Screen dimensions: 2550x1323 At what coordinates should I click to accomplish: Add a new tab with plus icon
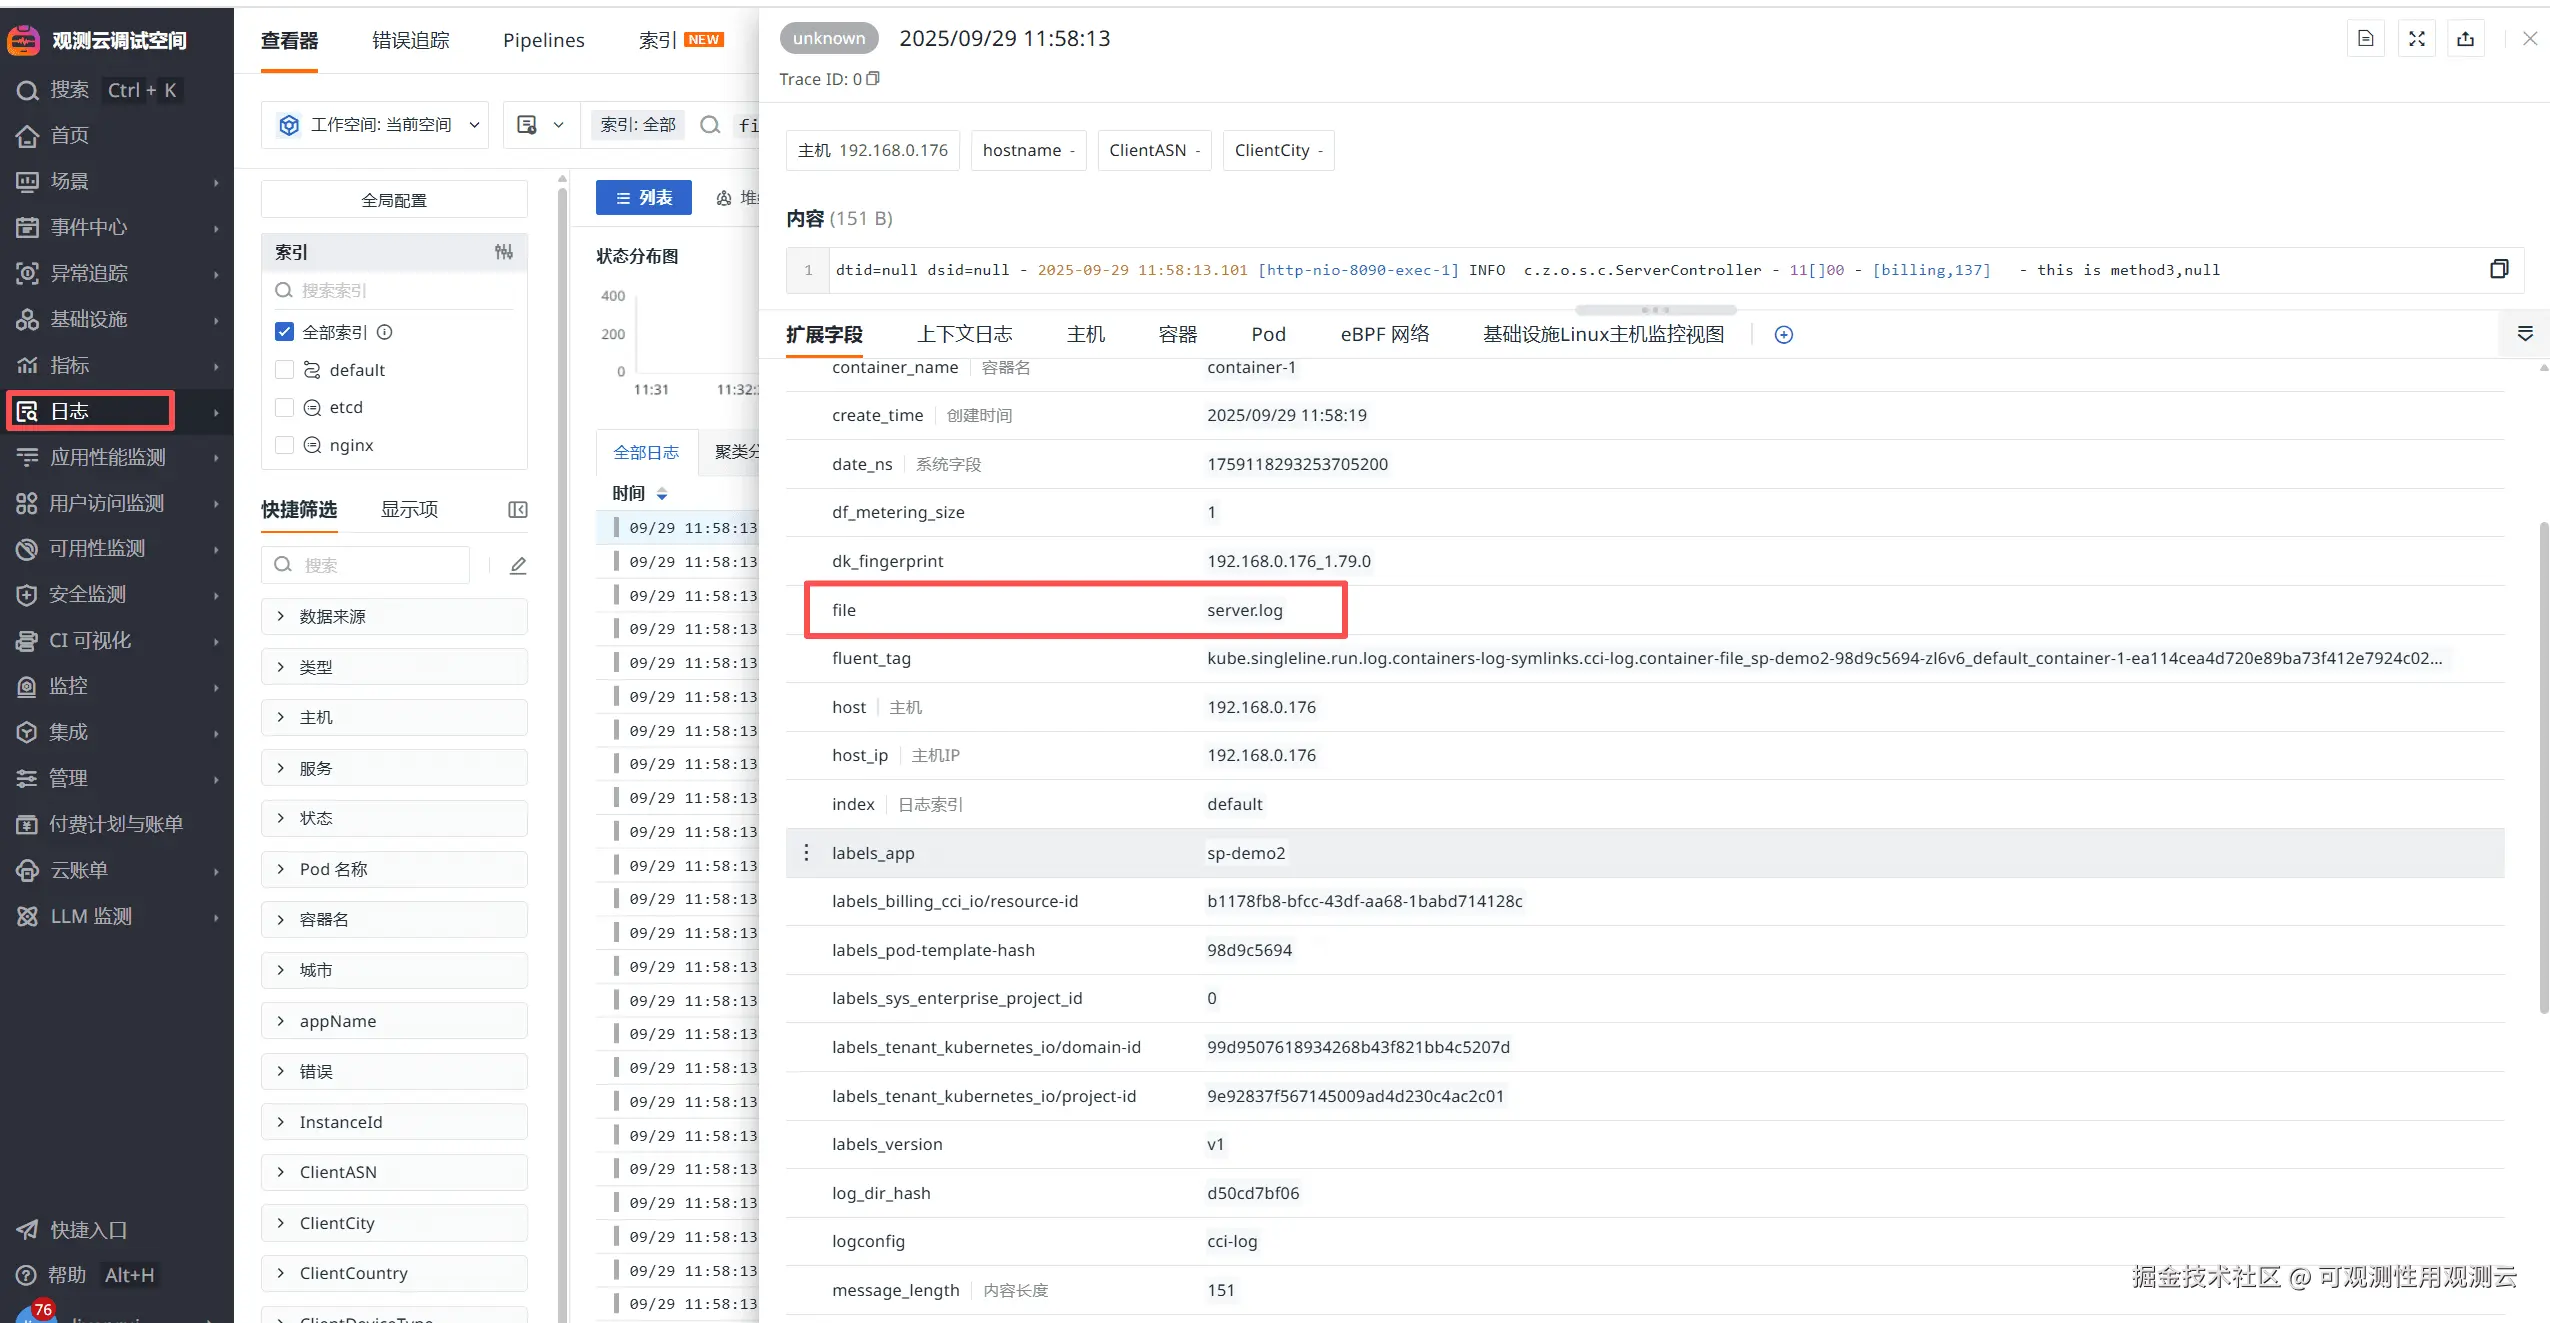click(x=1783, y=335)
